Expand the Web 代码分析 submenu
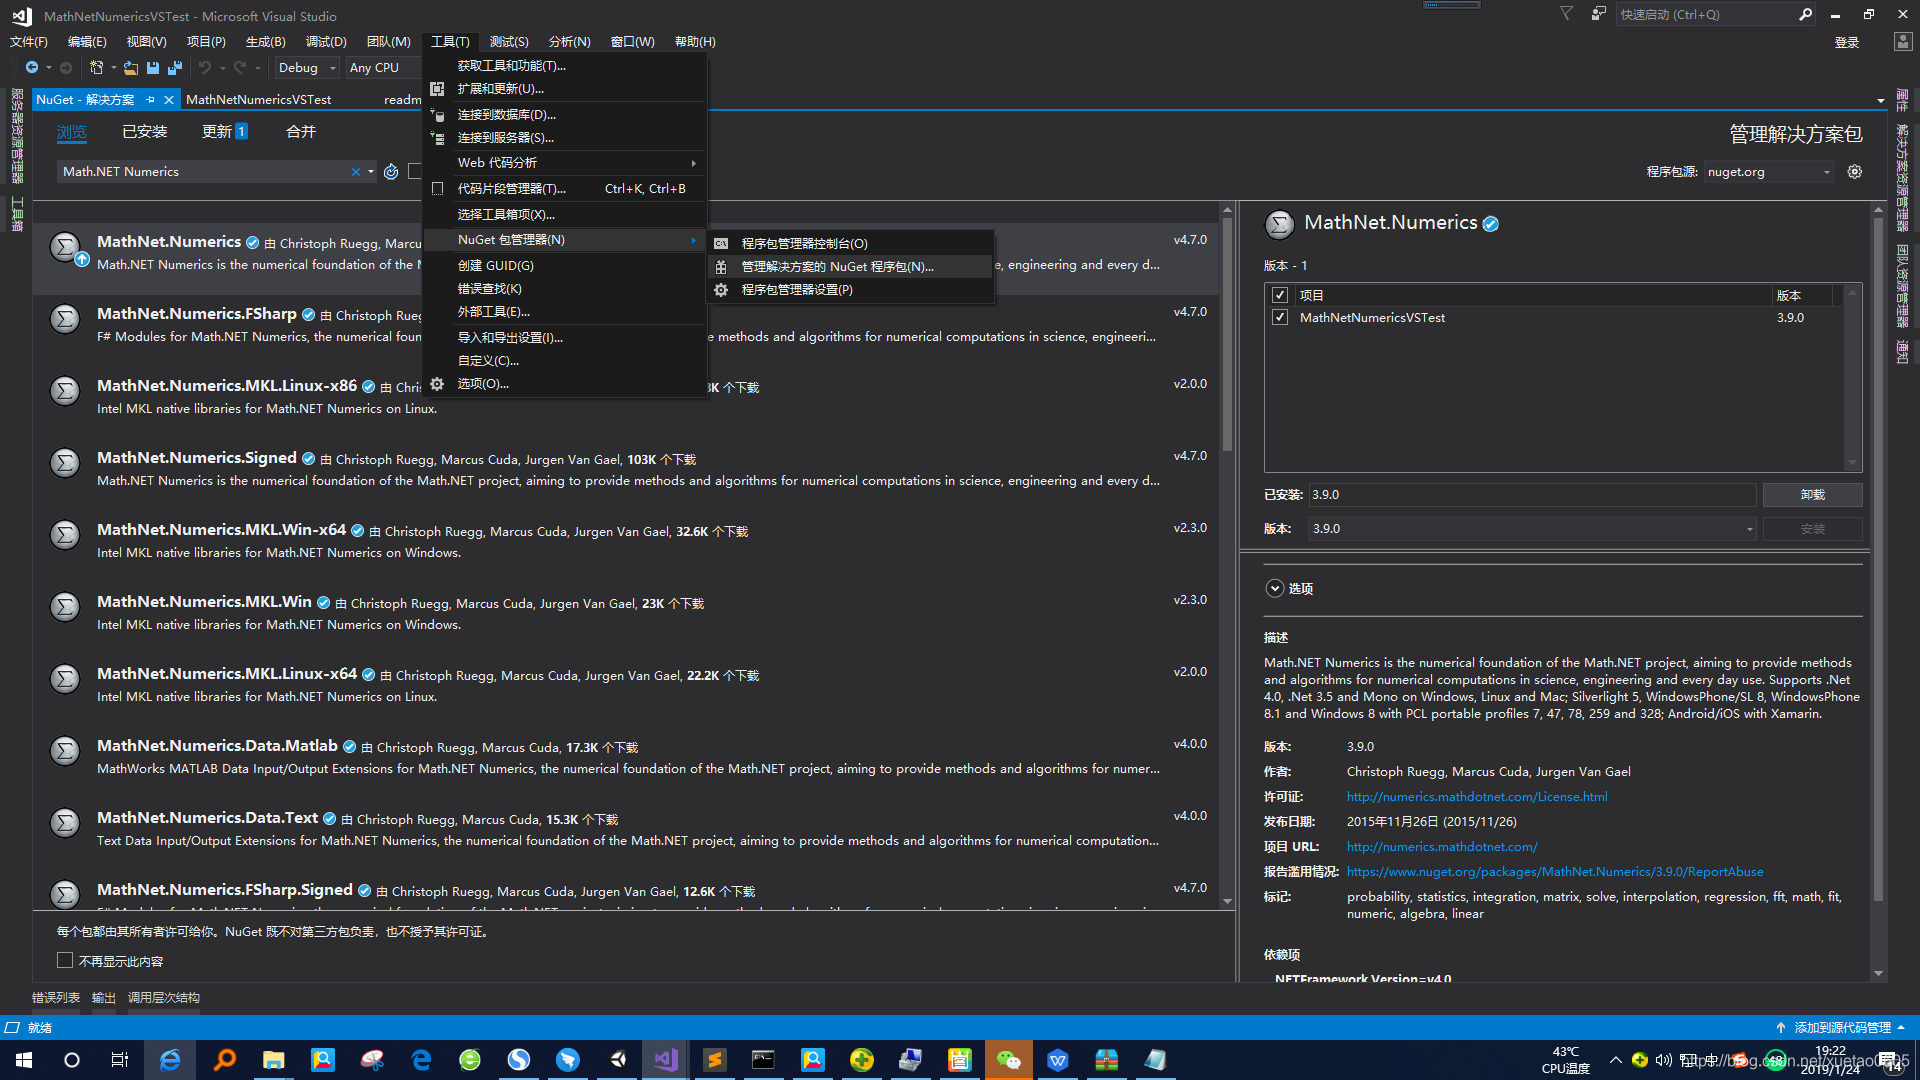 (565, 163)
